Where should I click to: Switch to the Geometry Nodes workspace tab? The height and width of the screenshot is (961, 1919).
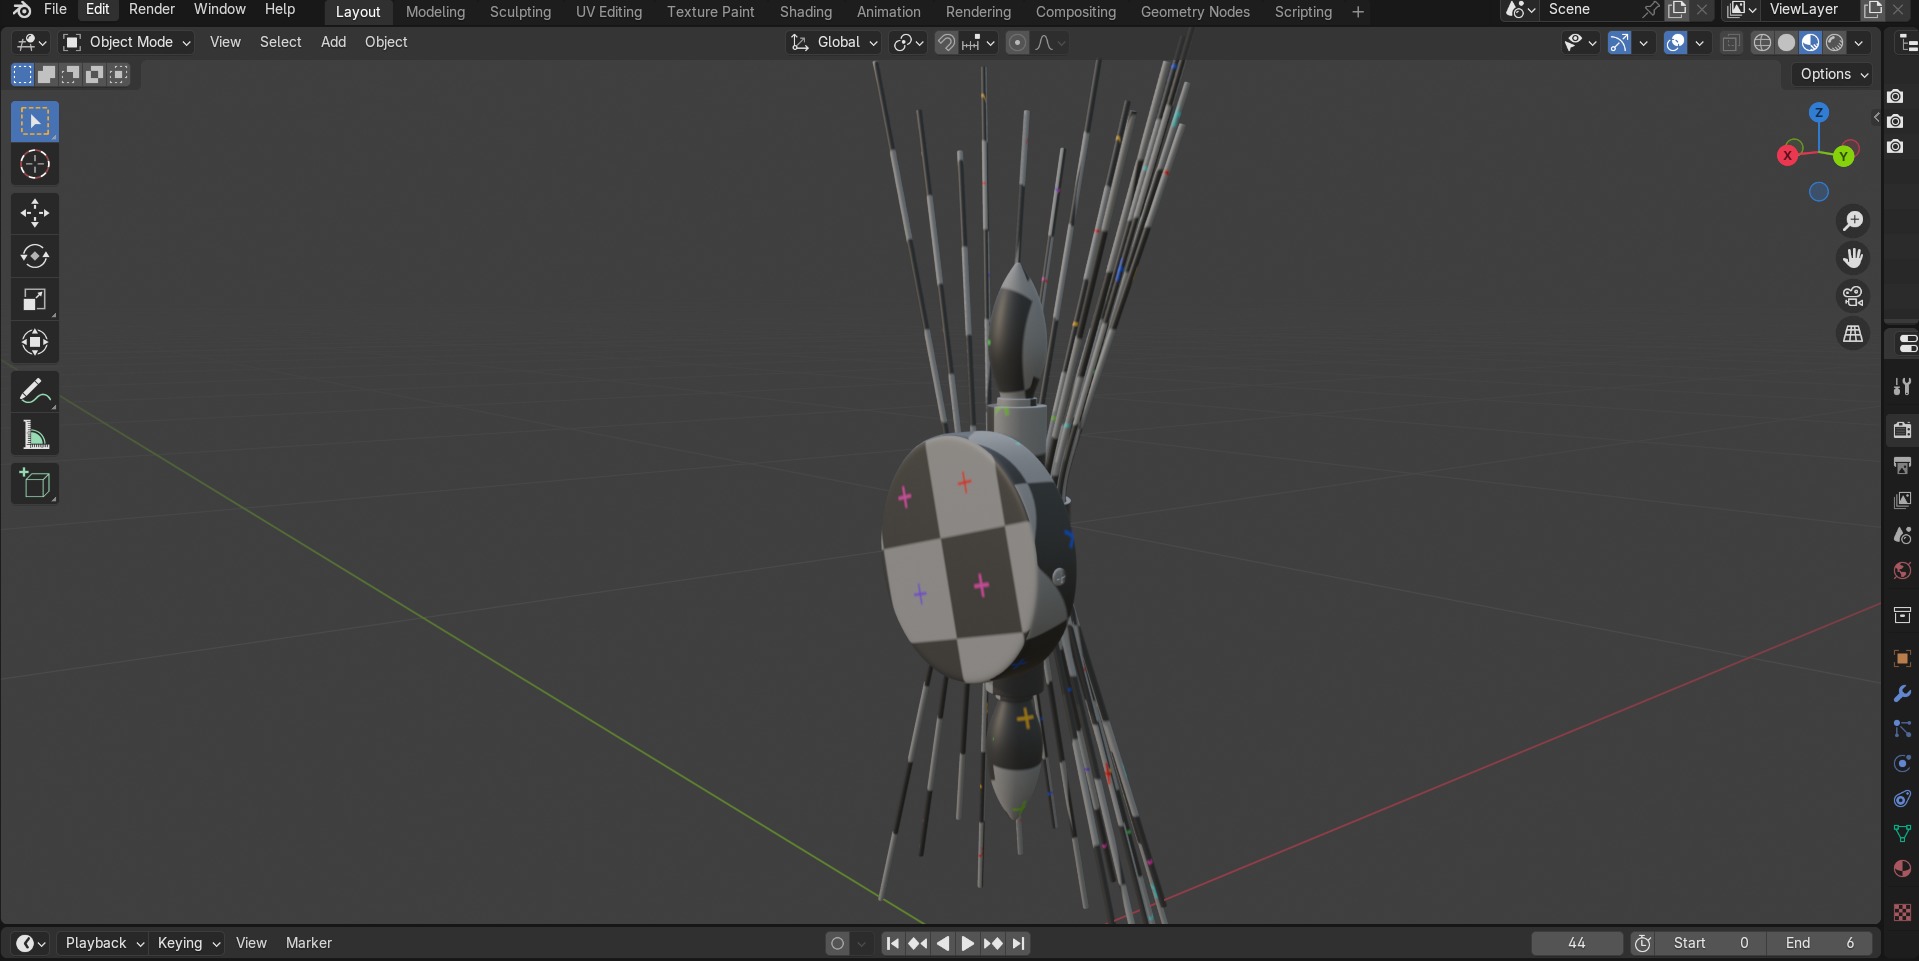(1195, 12)
